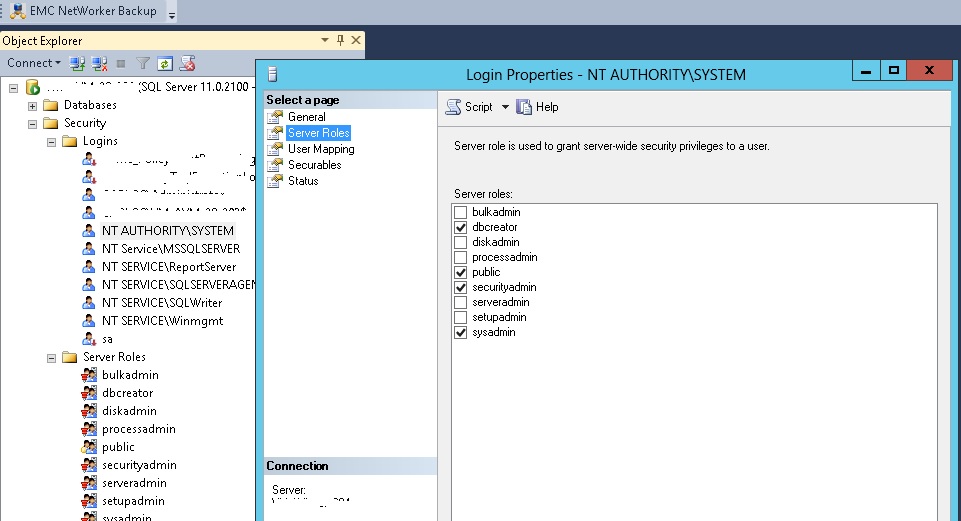This screenshot has width=961, height=521.
Task: Click the public role icon in tree
Action: coord(89,447)
